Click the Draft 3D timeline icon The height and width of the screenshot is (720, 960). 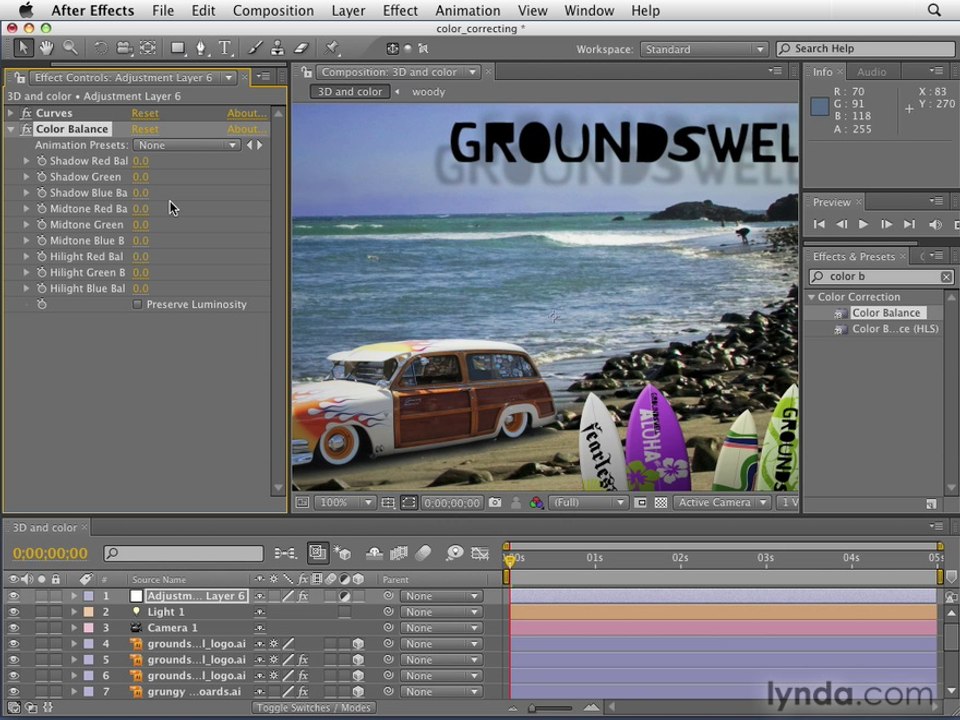tap(342, 553)
